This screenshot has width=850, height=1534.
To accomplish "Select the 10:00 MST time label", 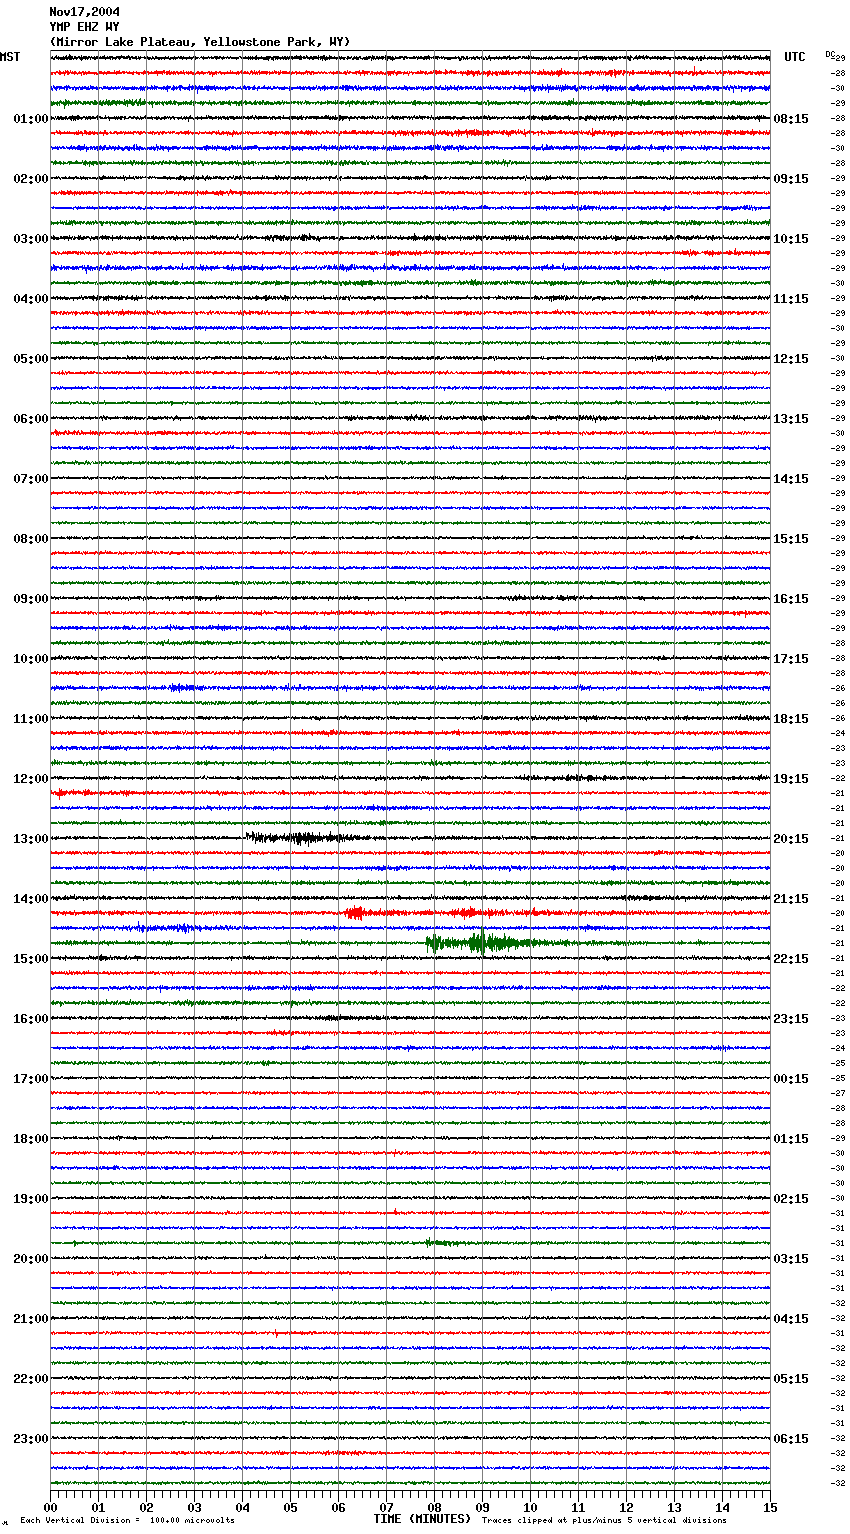I will point(31,659).
